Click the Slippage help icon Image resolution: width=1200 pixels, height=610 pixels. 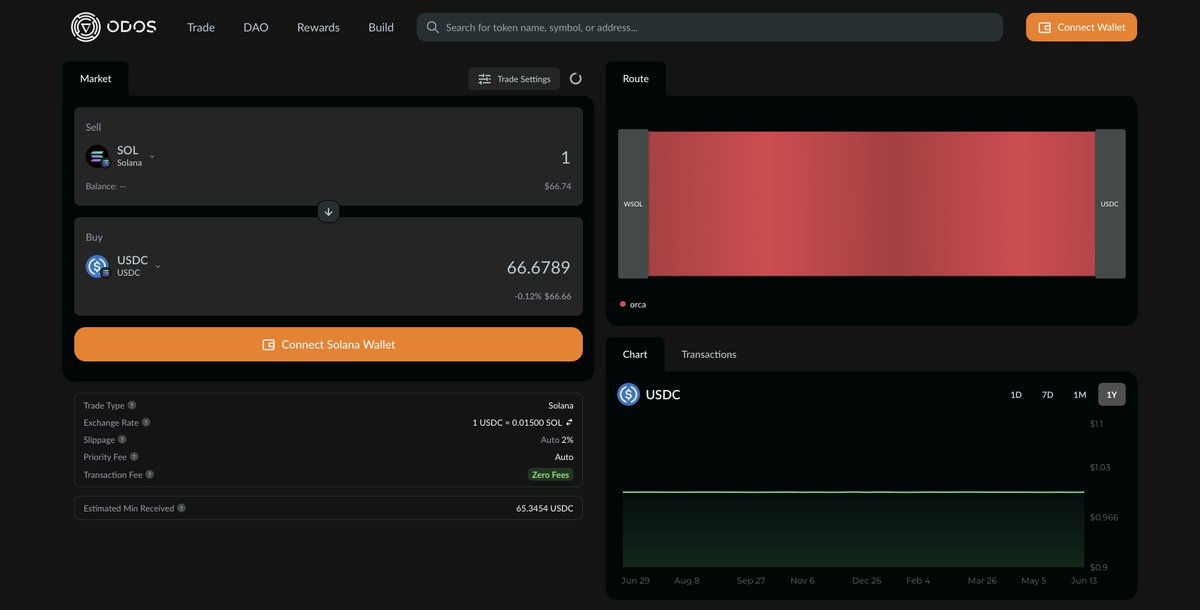(x=122, y=439)
